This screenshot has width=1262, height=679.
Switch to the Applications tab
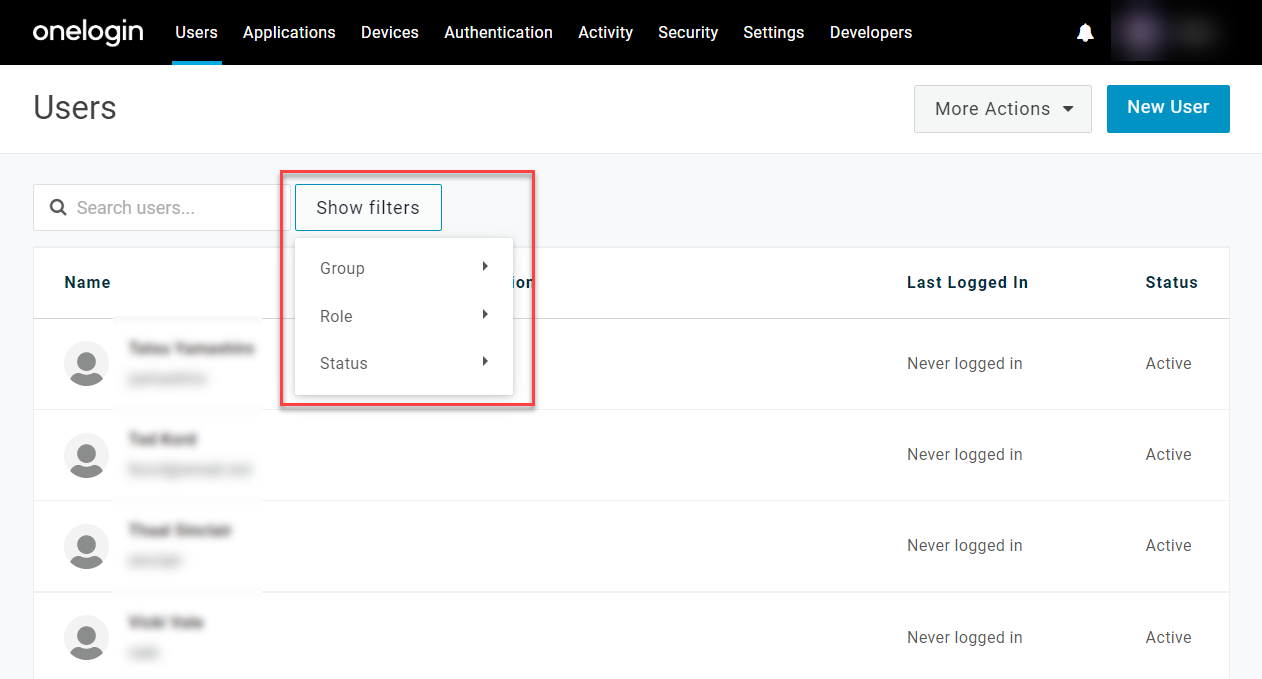[289, 32]
